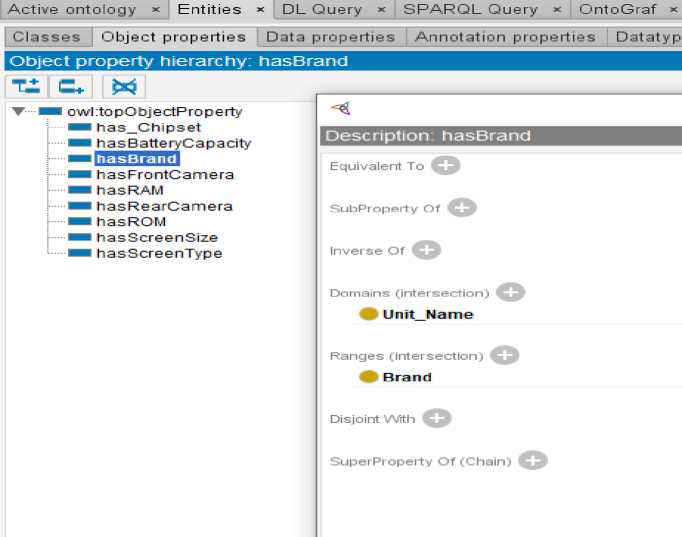Viewport: 682px width, 537px height.
Task: Collapse owl:topObjectProperty tree node
Action: pyautogui.click(x=18, y=111)
